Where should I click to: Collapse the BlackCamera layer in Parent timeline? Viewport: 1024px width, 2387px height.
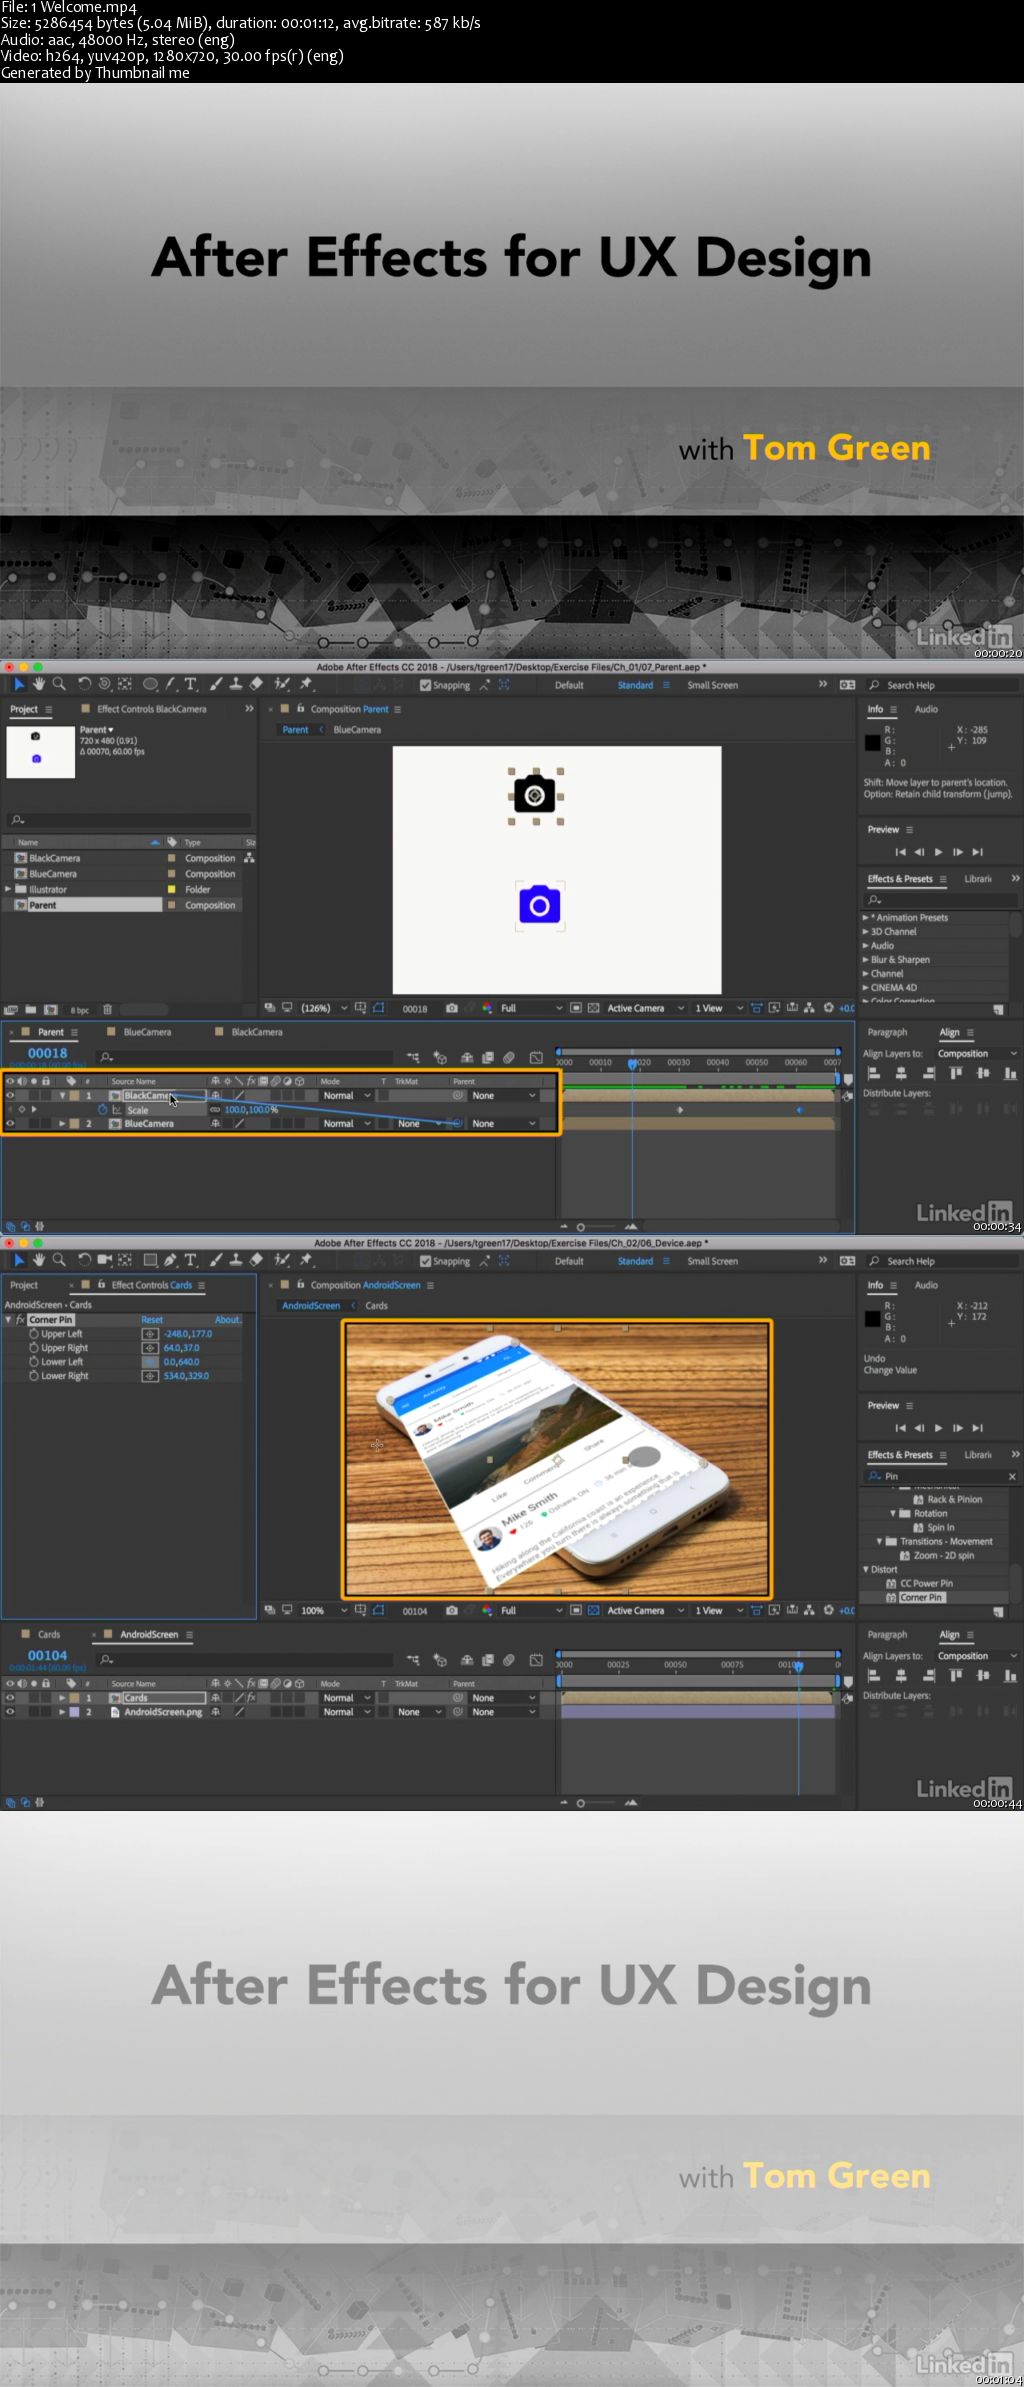tap(62, 1096)
